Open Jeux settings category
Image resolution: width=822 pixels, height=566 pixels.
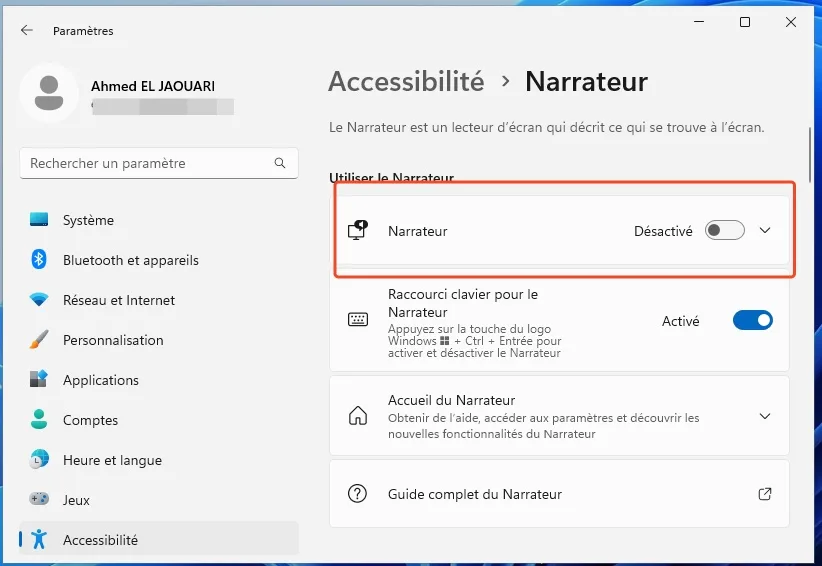159,500
